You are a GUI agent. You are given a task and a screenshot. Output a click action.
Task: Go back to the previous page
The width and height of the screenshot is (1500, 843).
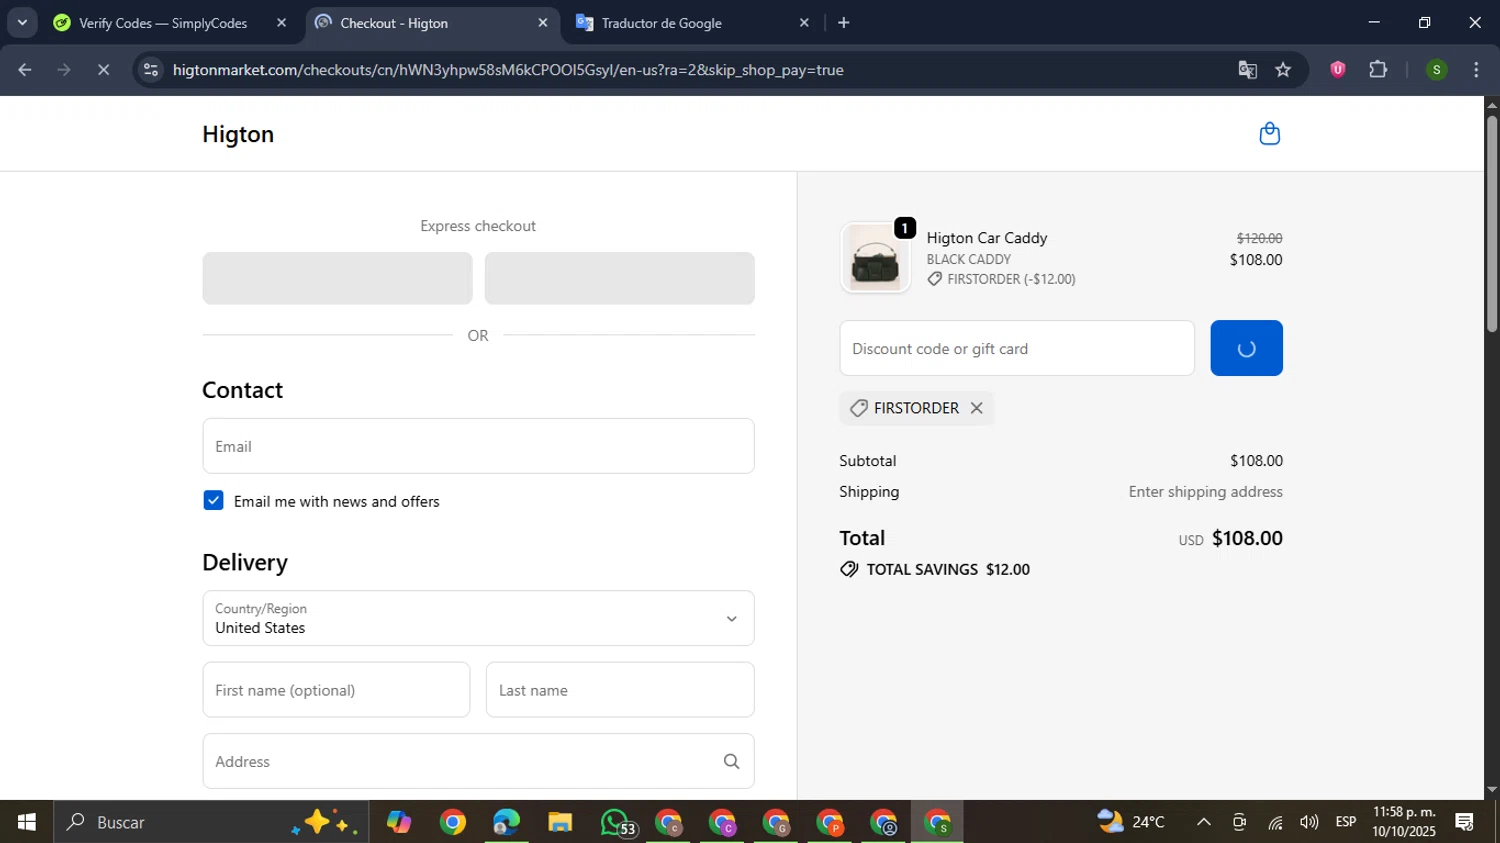pos(25,70)
